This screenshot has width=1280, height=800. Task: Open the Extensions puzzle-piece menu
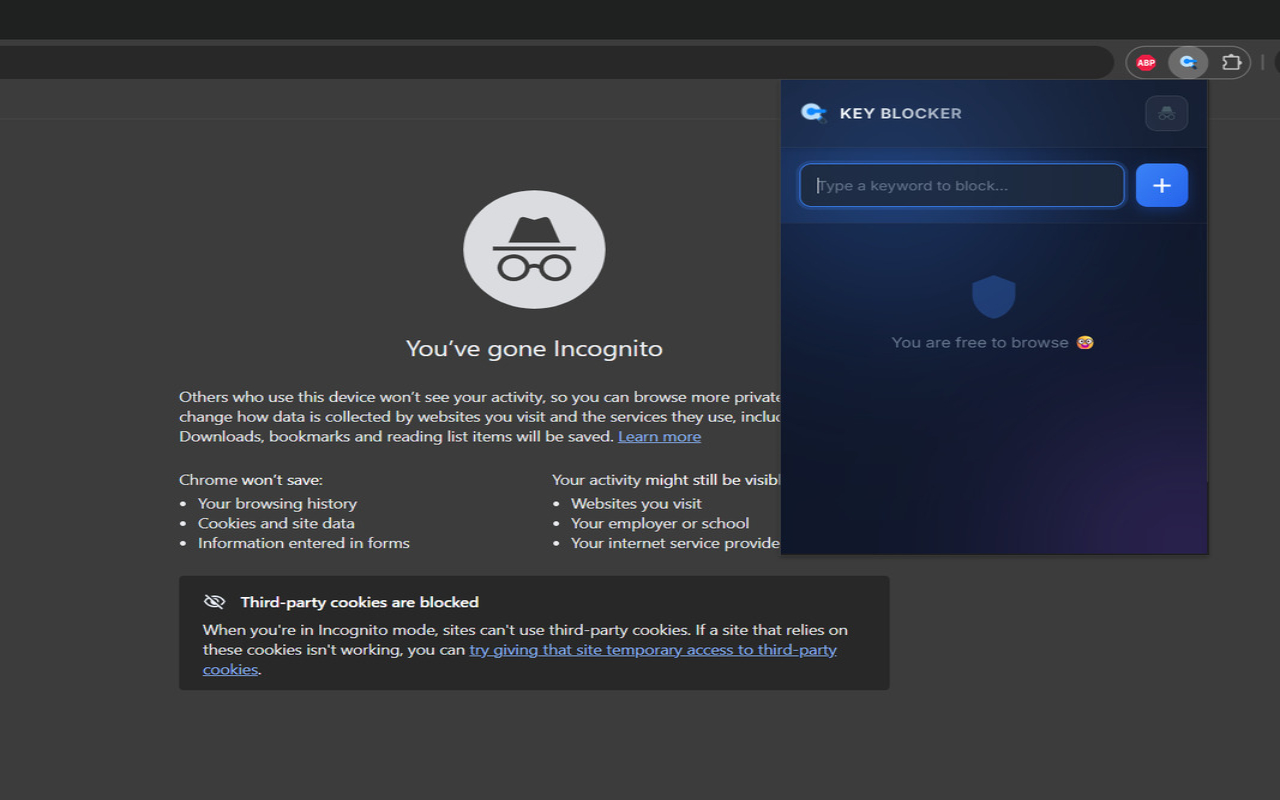pos(1231,63)
